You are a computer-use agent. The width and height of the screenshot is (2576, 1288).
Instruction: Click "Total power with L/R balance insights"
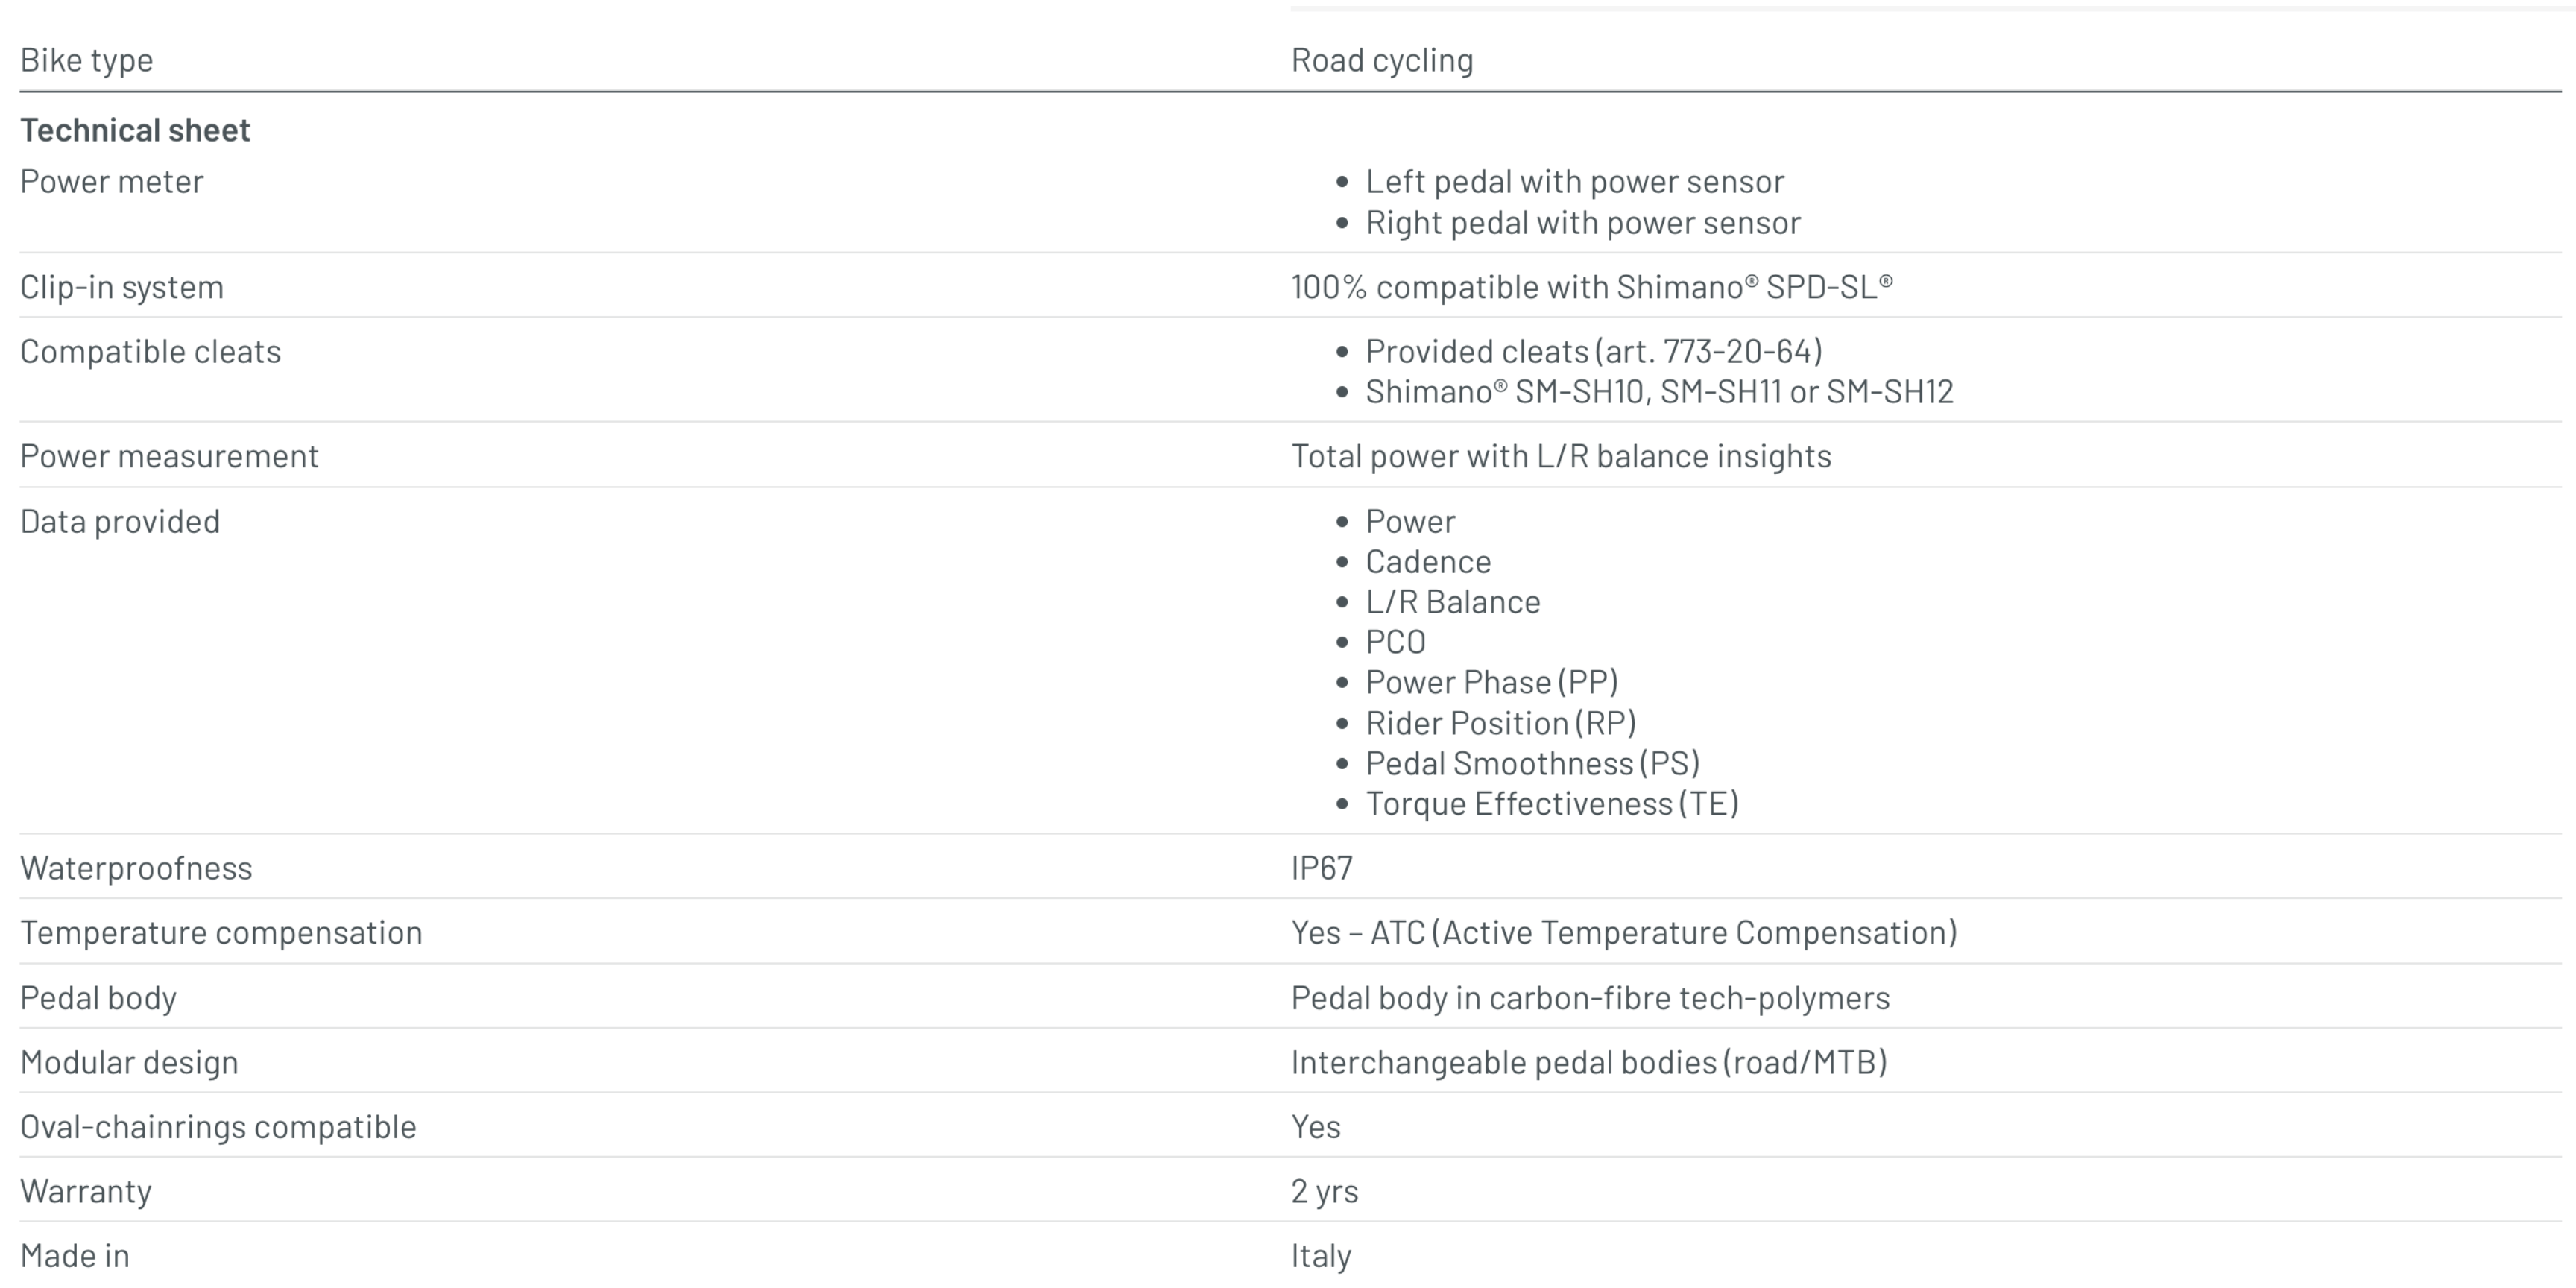(1561, 456)
